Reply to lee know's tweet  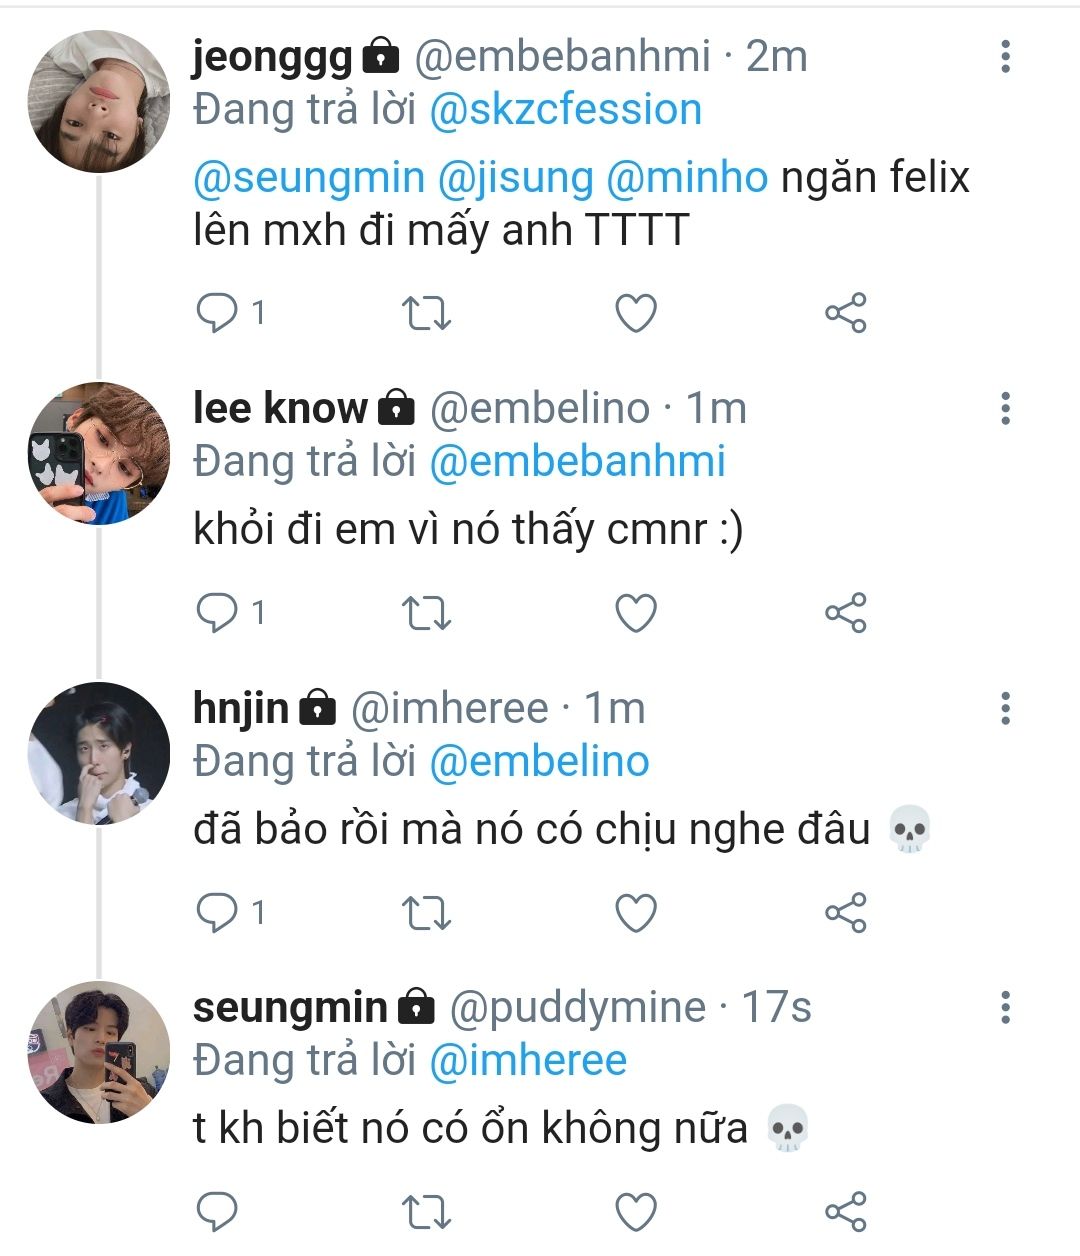[216, 612]
